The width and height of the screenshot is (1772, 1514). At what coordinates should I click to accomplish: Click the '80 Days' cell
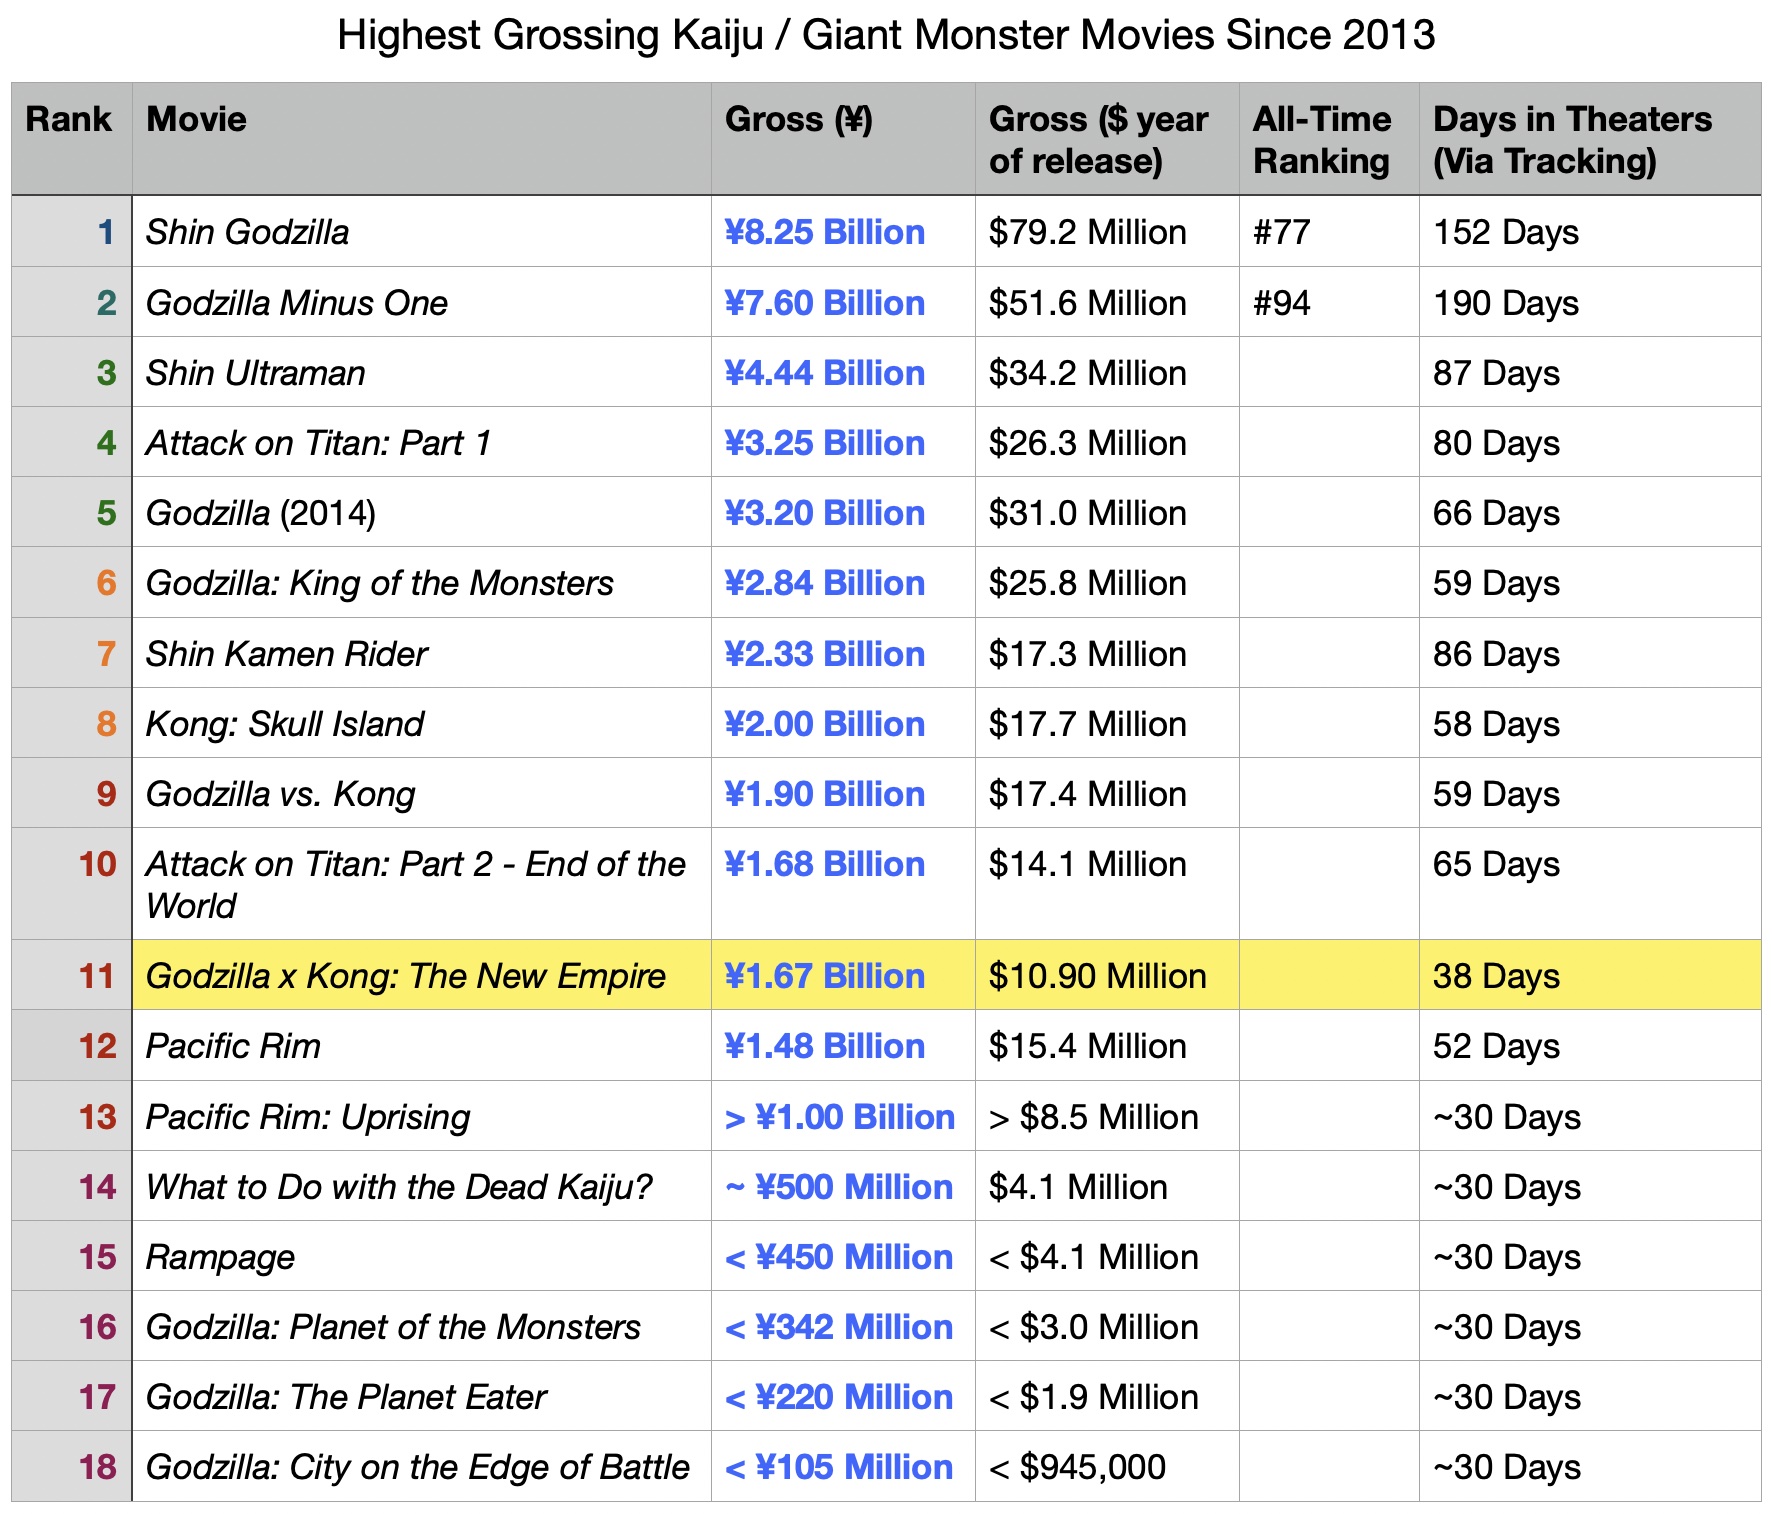pos(1590,441)
